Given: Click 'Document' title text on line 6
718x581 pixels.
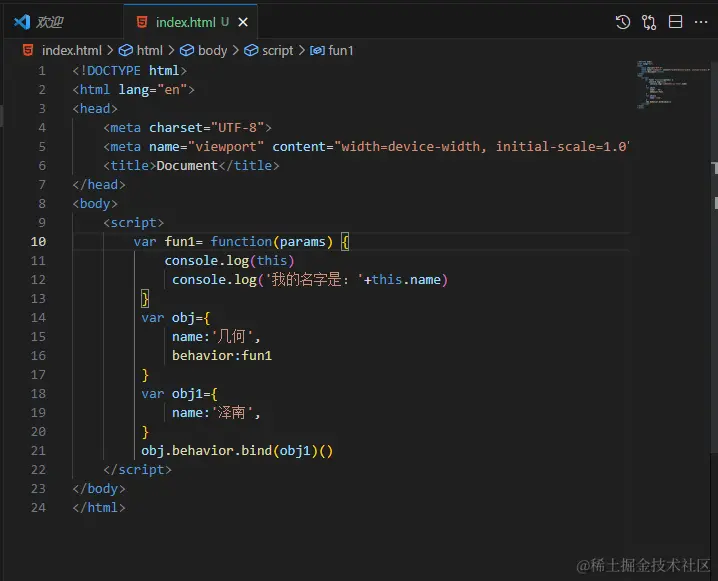Looking at the screenshot, I should tap(187, 166).
